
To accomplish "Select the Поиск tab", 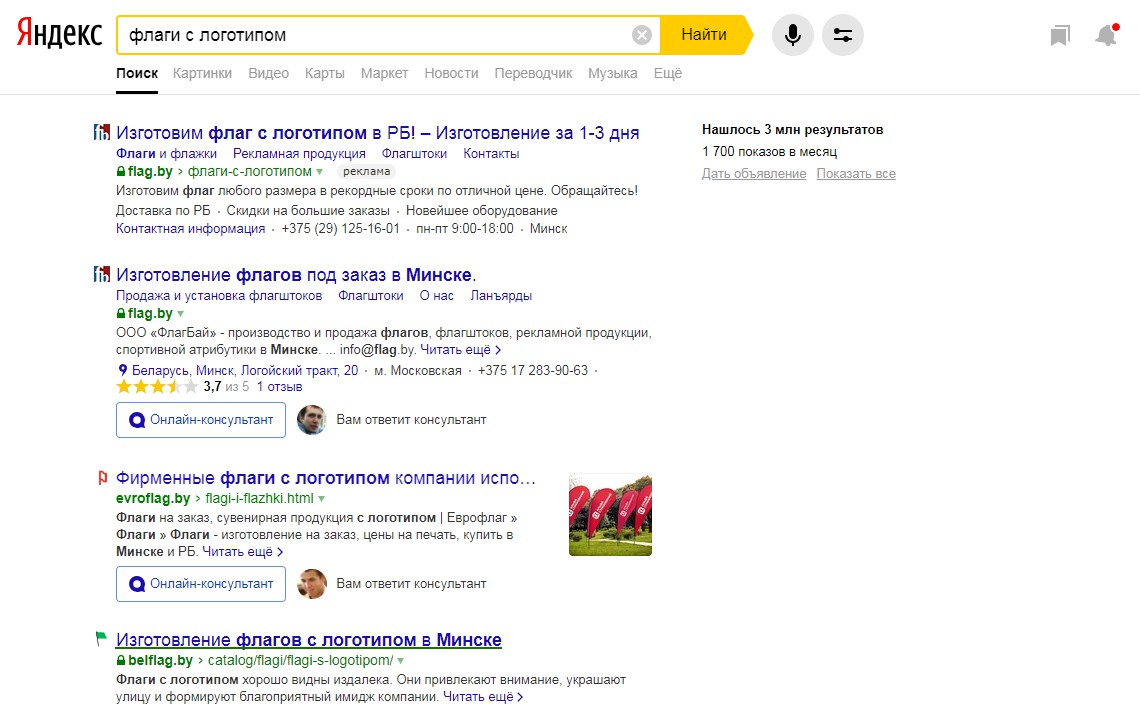I will [x=137, y=73].
